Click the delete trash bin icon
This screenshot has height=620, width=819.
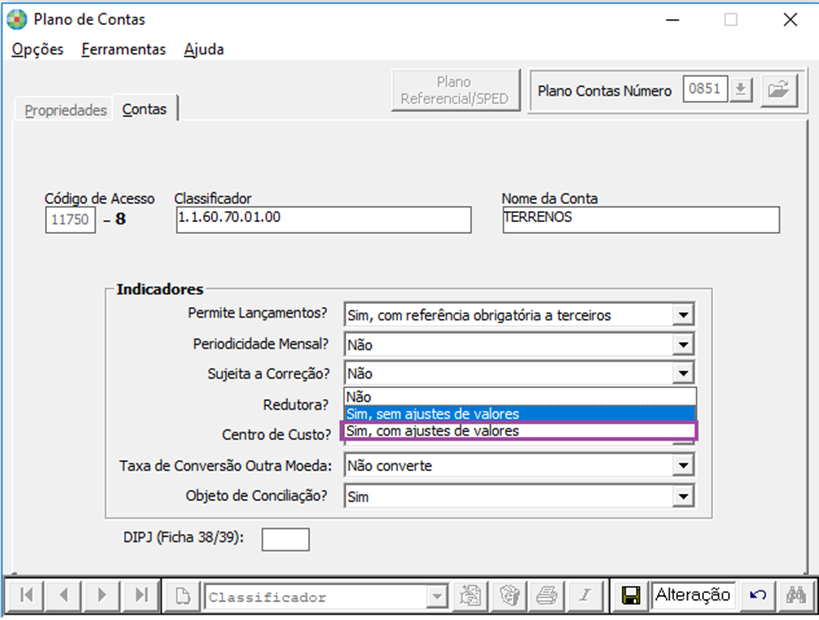[509, 595]
